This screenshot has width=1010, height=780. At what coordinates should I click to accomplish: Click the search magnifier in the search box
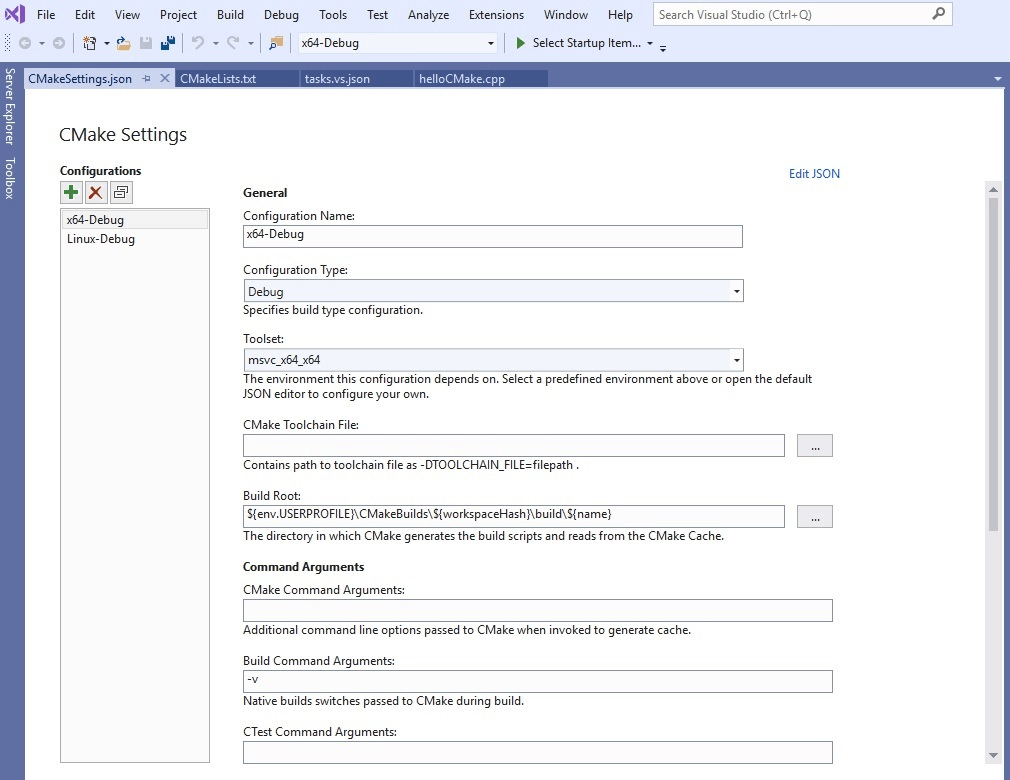coord(934,14)
